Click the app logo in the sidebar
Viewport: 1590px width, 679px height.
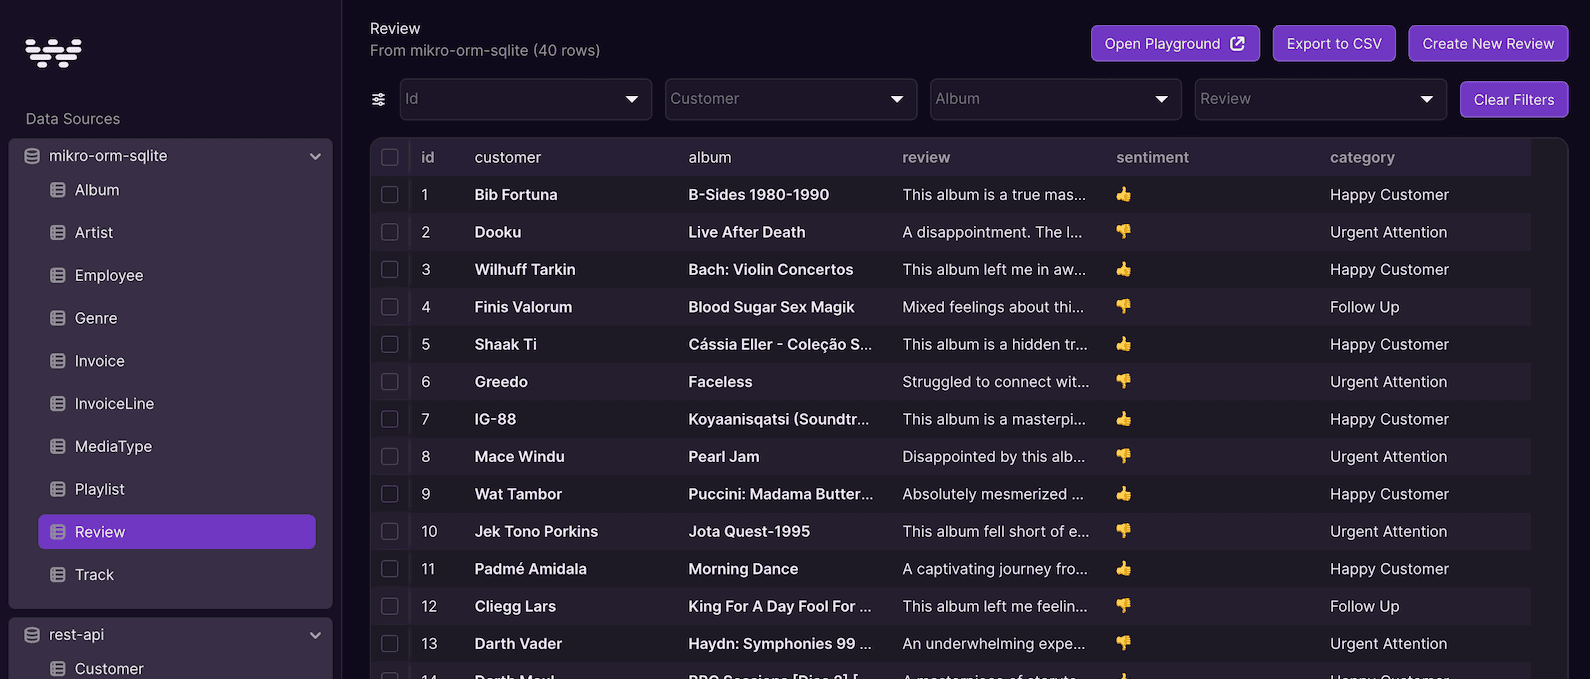[54, 52]
